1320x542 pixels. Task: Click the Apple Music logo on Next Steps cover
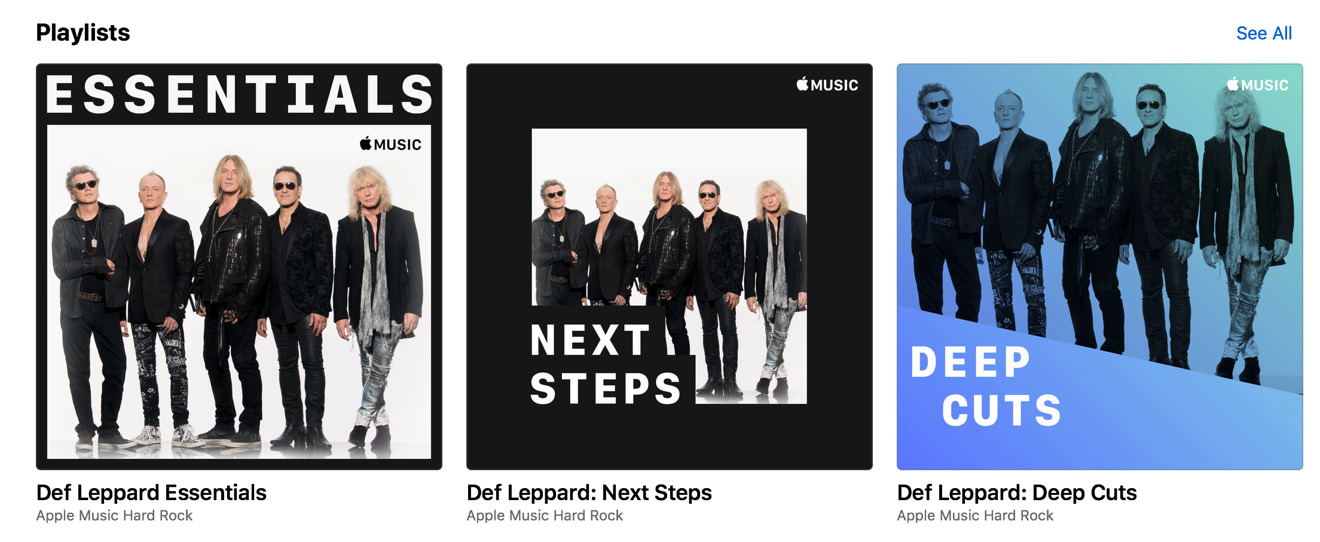tap(827, 85)
